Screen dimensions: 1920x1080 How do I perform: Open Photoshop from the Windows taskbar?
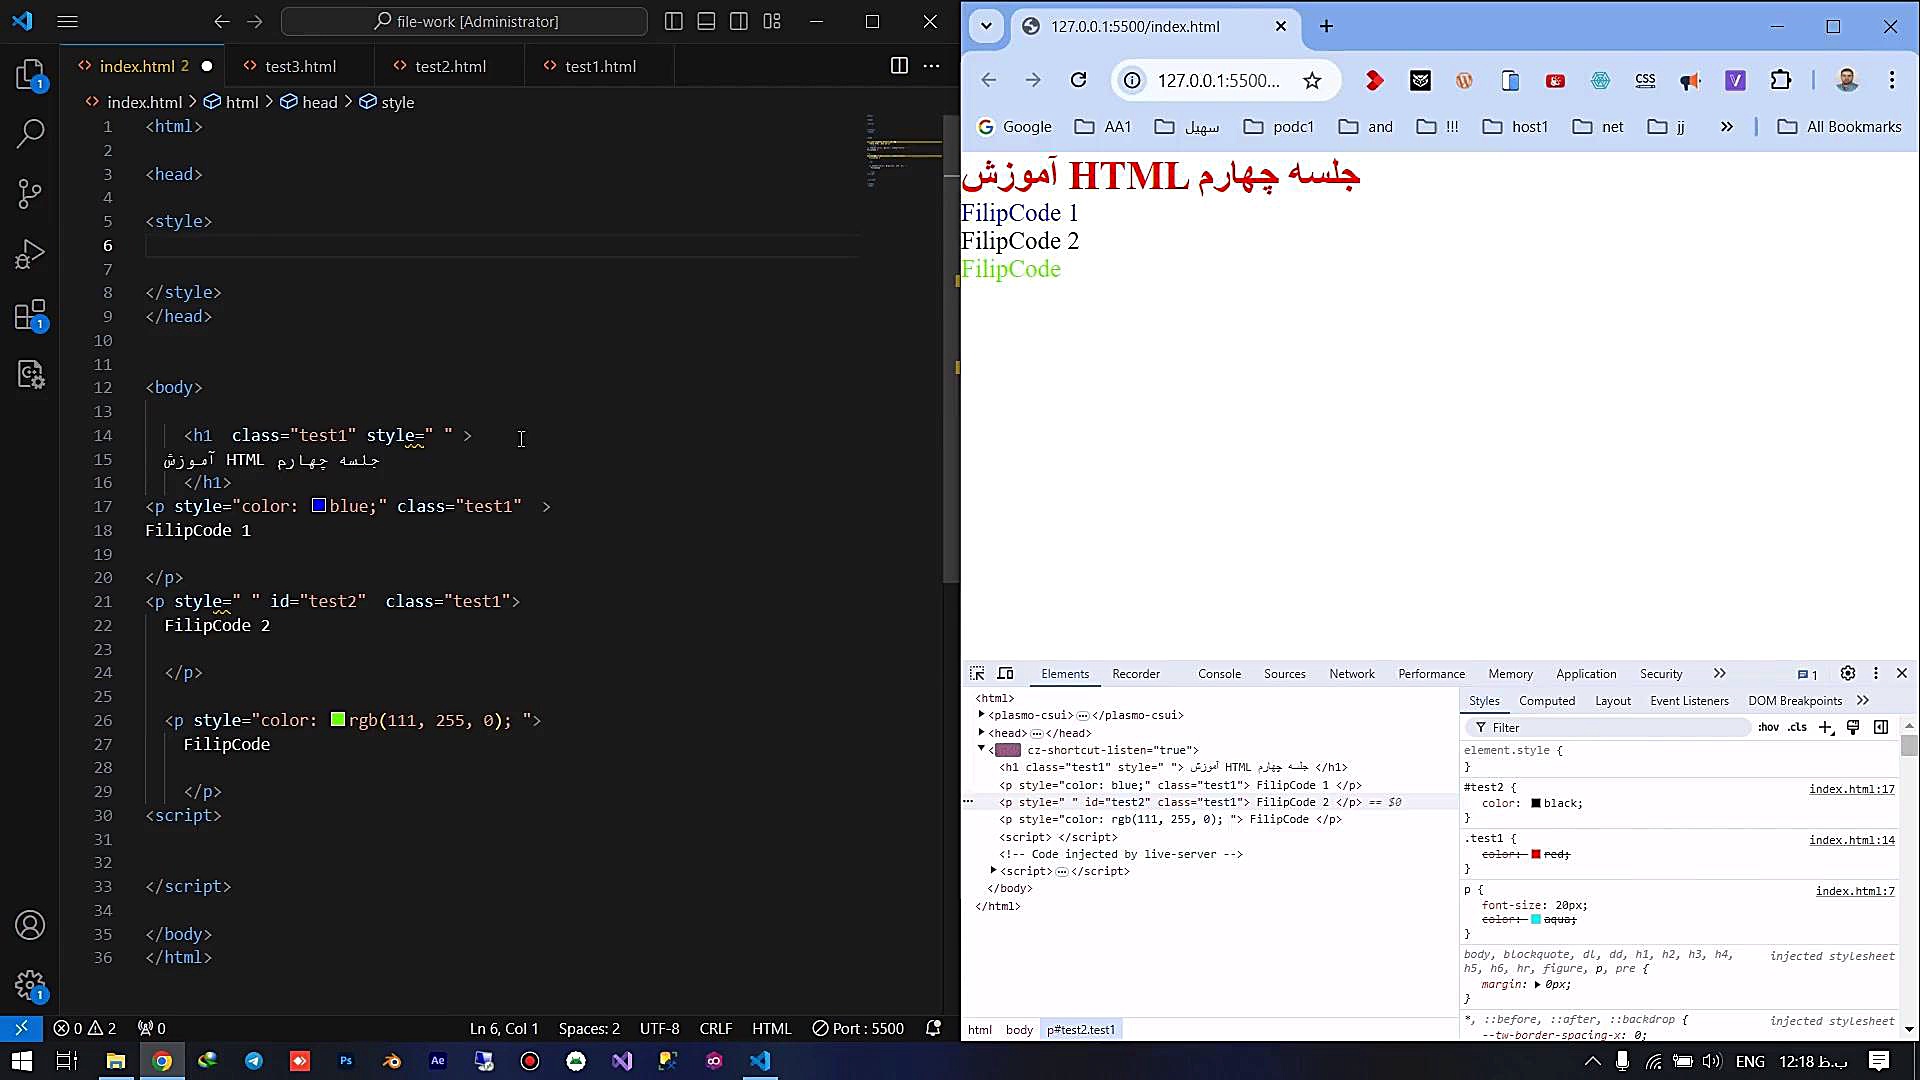[346, 1061]
